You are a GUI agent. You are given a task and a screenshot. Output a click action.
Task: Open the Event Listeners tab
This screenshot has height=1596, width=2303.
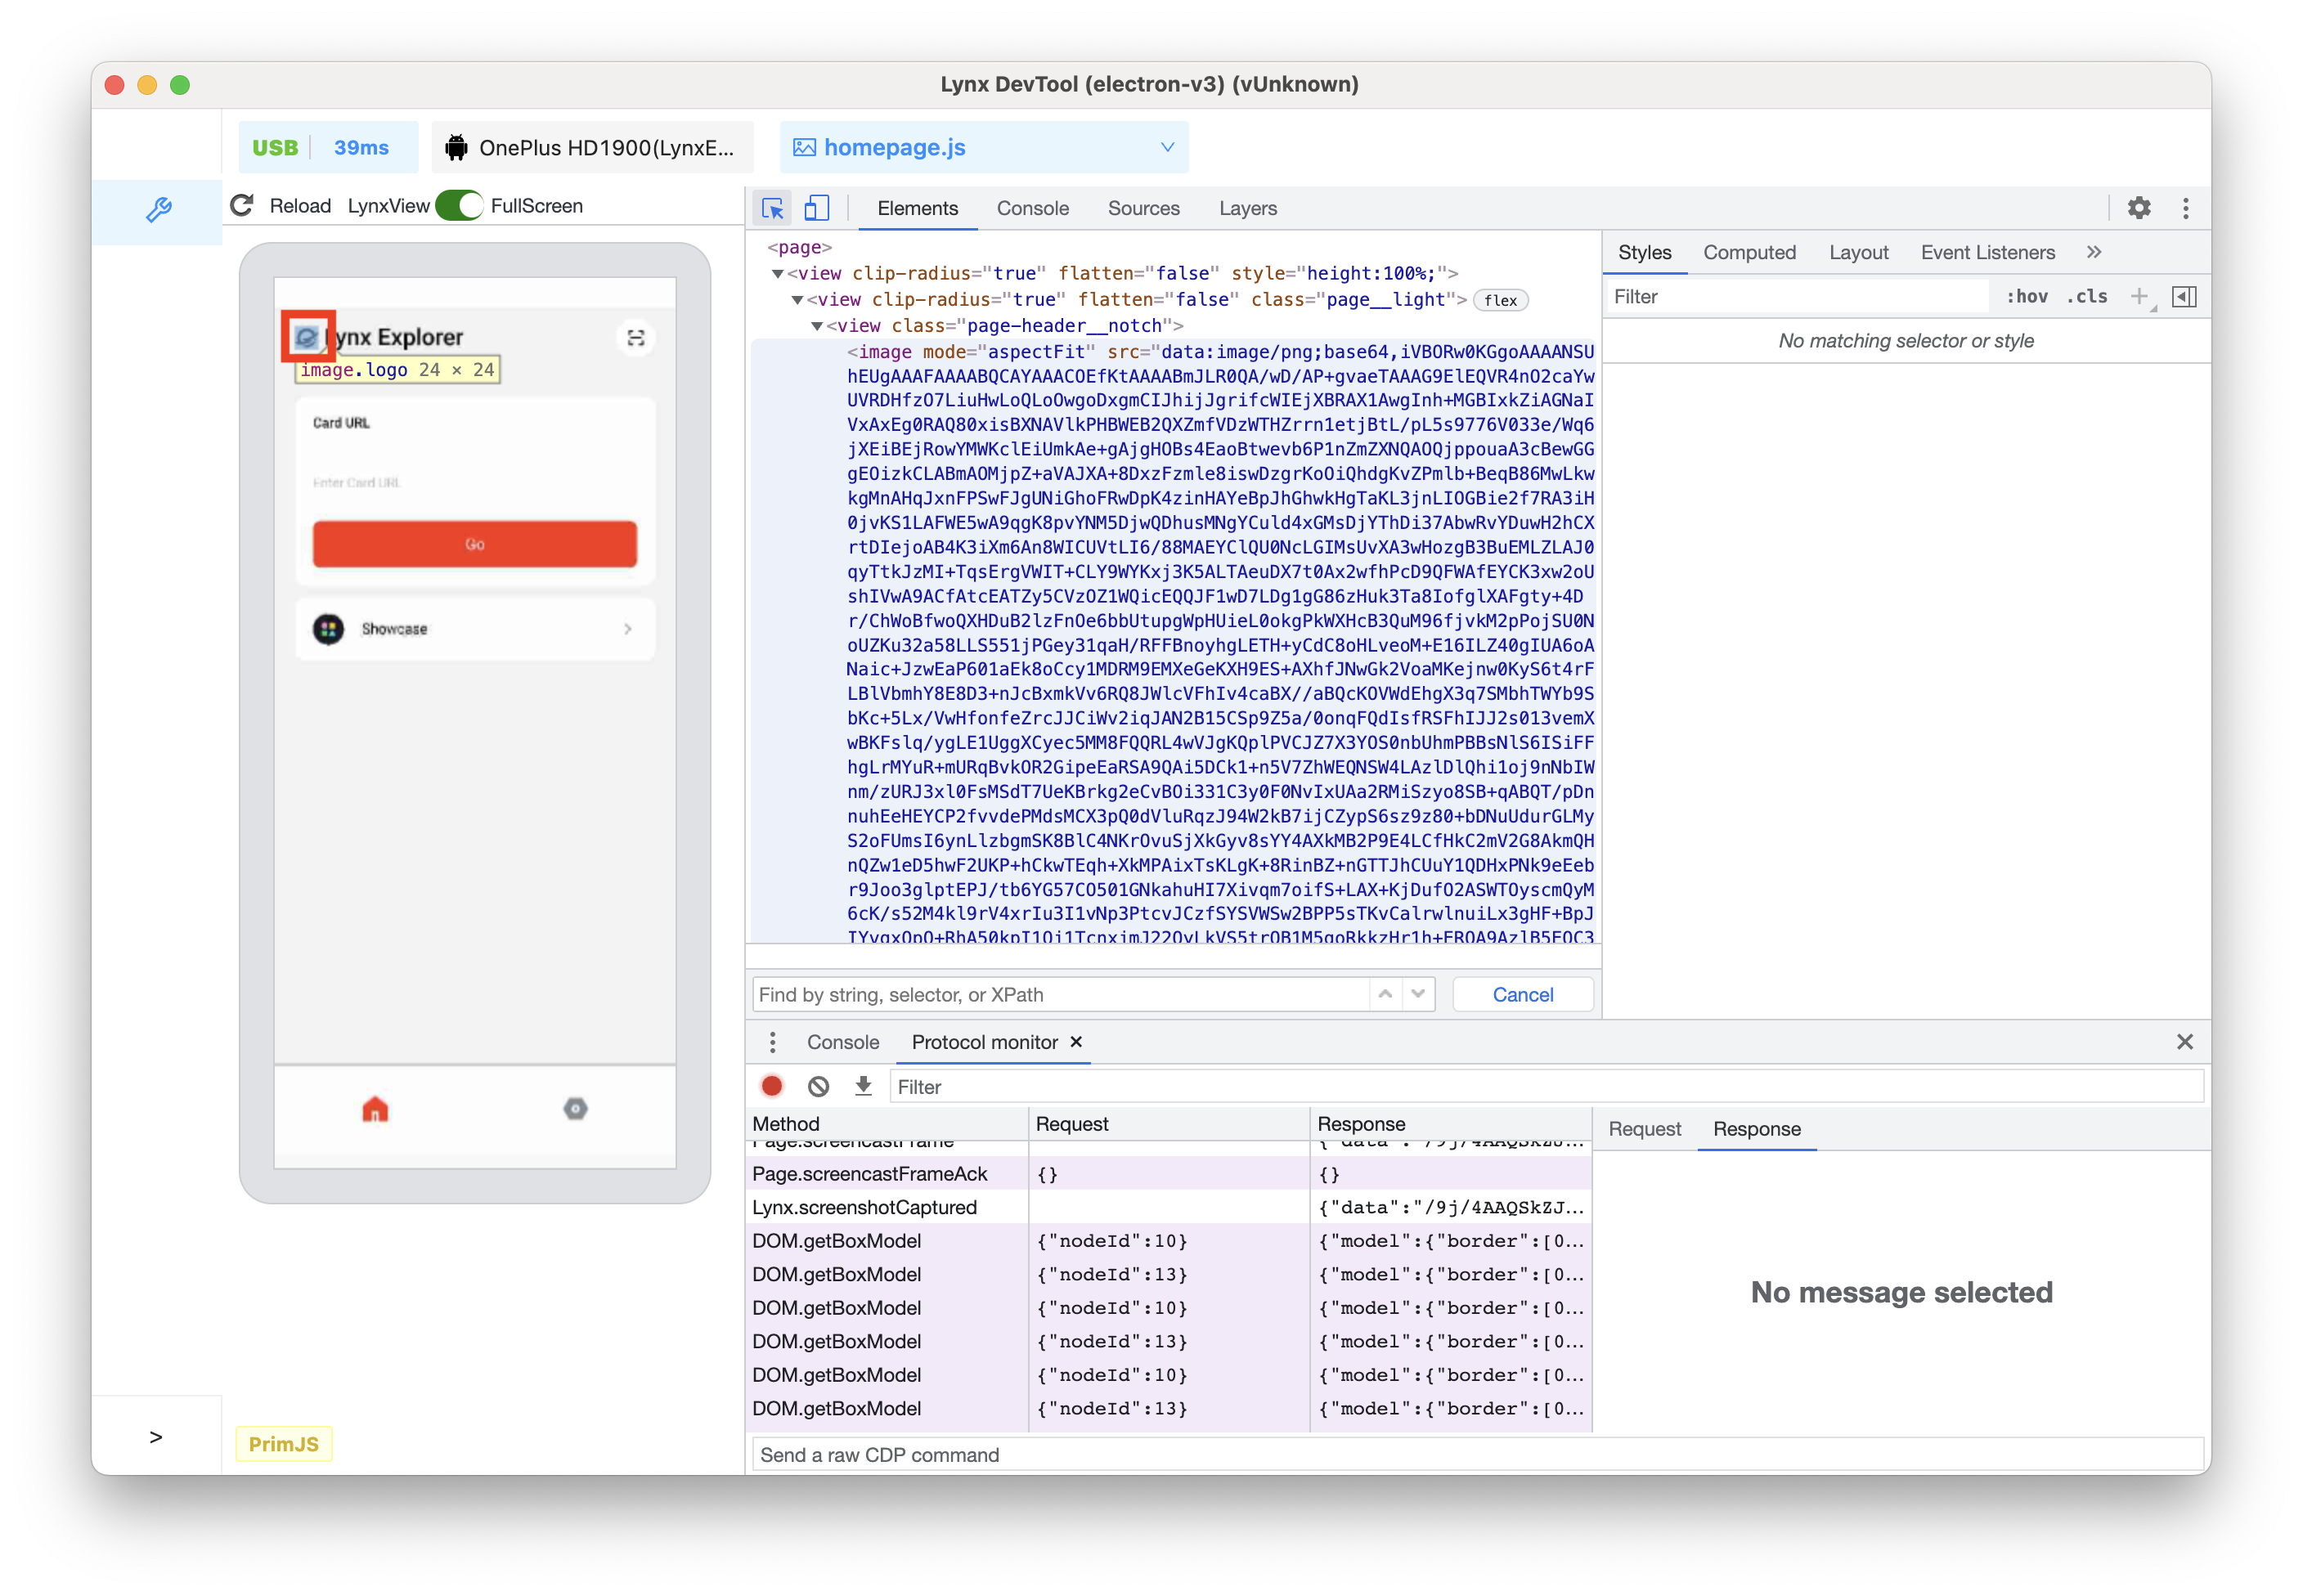click(1987, 253)
